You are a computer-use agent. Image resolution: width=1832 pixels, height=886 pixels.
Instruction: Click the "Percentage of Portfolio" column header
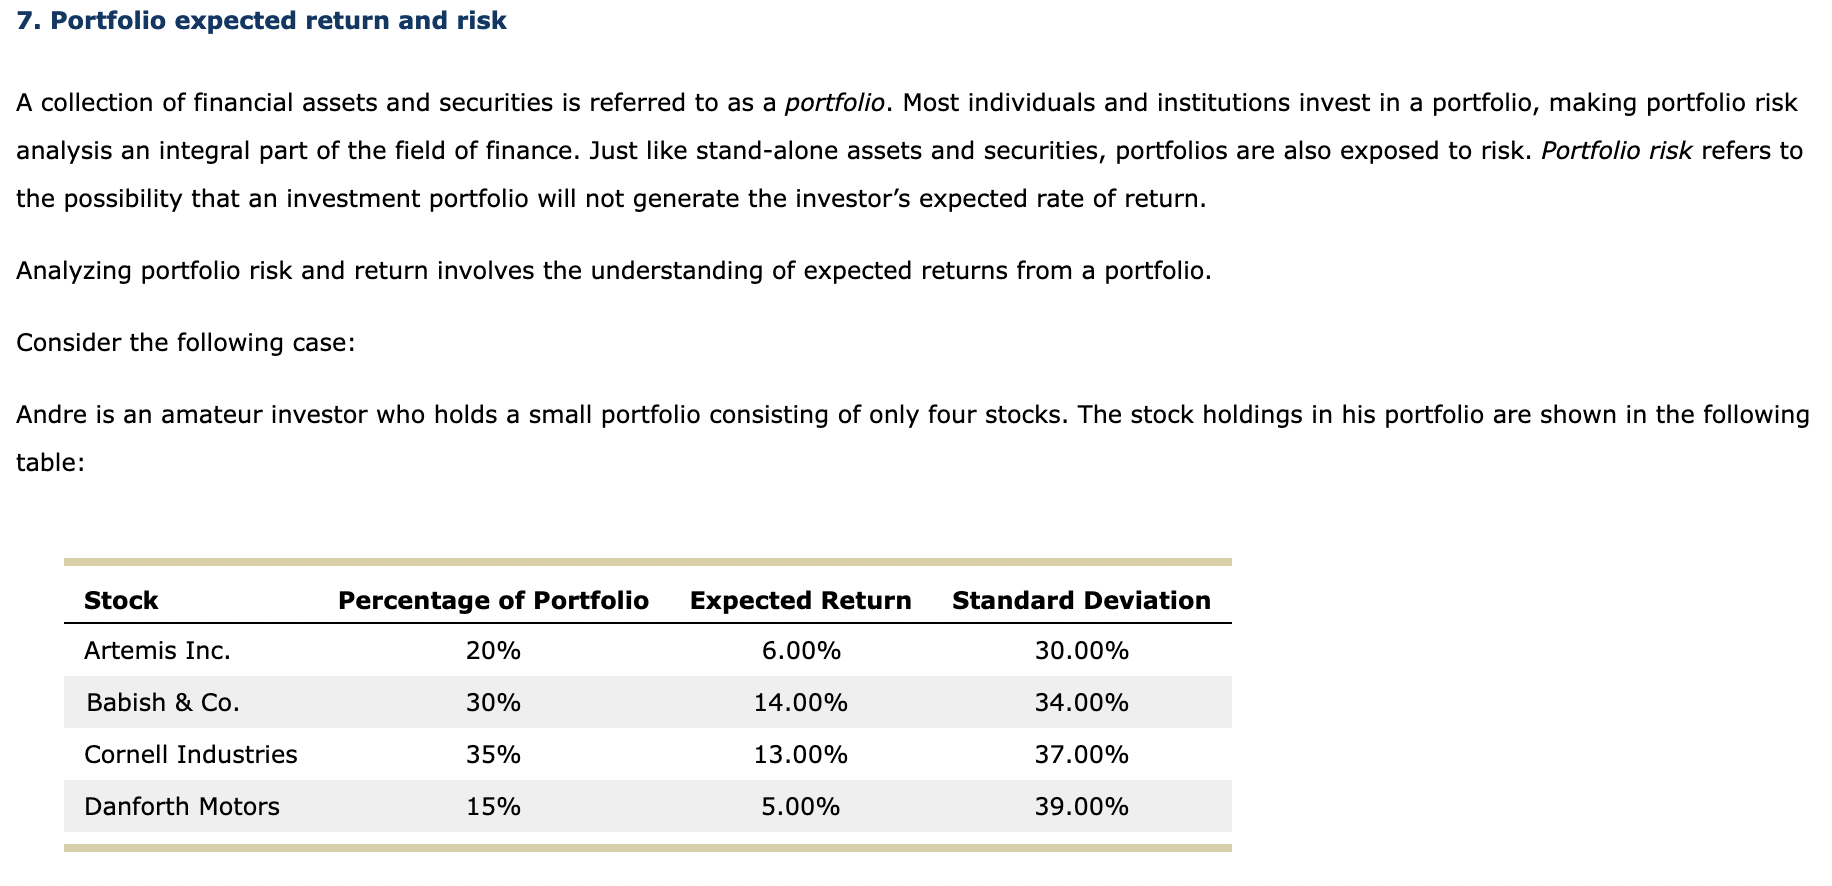[x=493, y=600]
